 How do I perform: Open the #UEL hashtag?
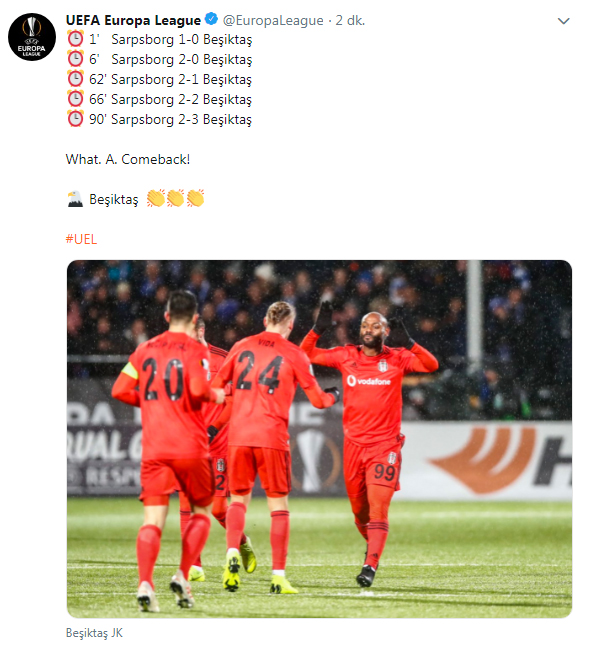point(81,239)
